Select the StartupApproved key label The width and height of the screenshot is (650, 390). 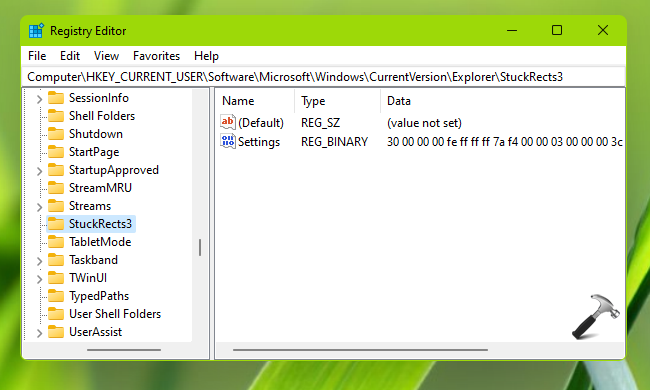(x=114, y=170)
